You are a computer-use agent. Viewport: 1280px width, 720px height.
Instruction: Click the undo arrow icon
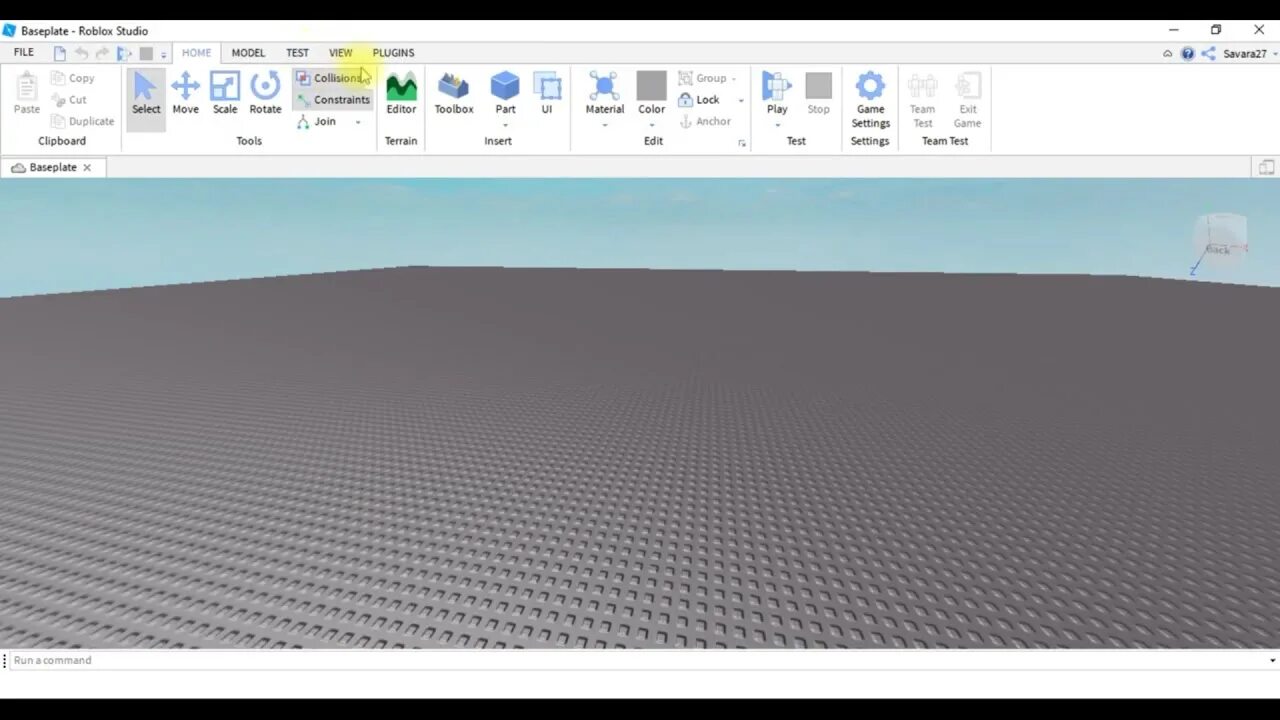(x=81, y=53)
